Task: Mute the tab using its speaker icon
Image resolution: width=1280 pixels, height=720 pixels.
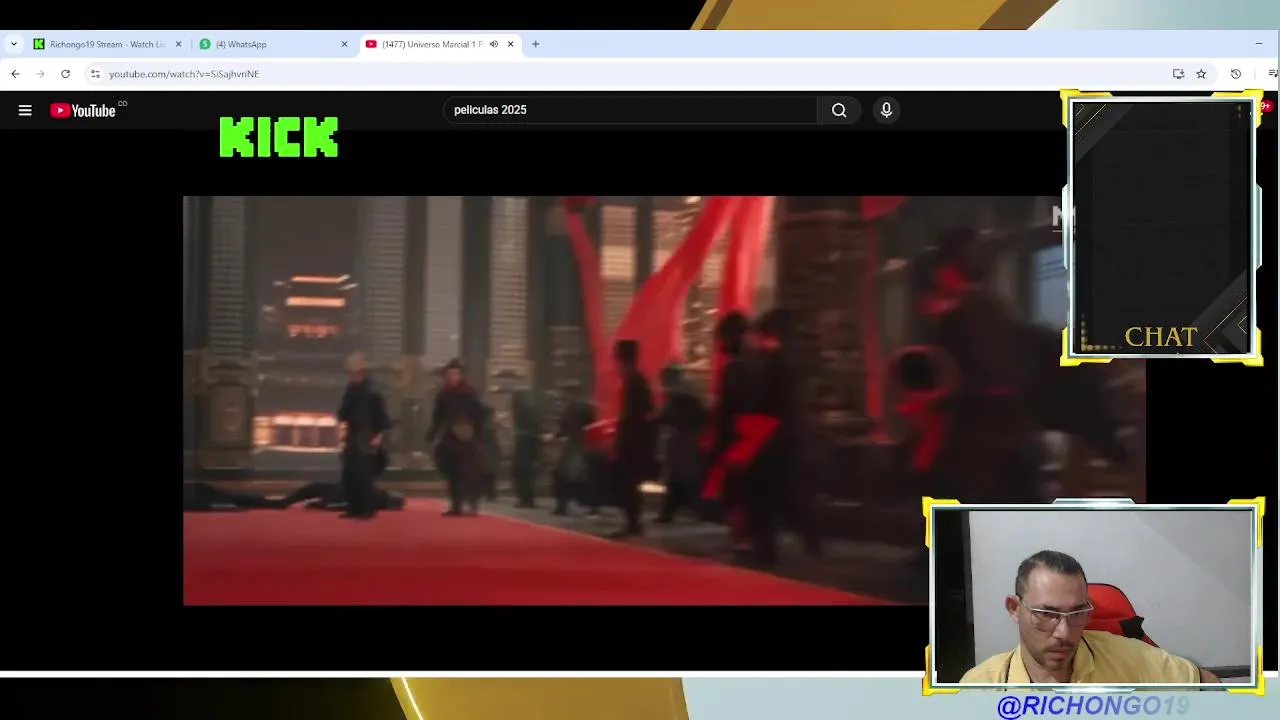Action: tap(494, 44)
